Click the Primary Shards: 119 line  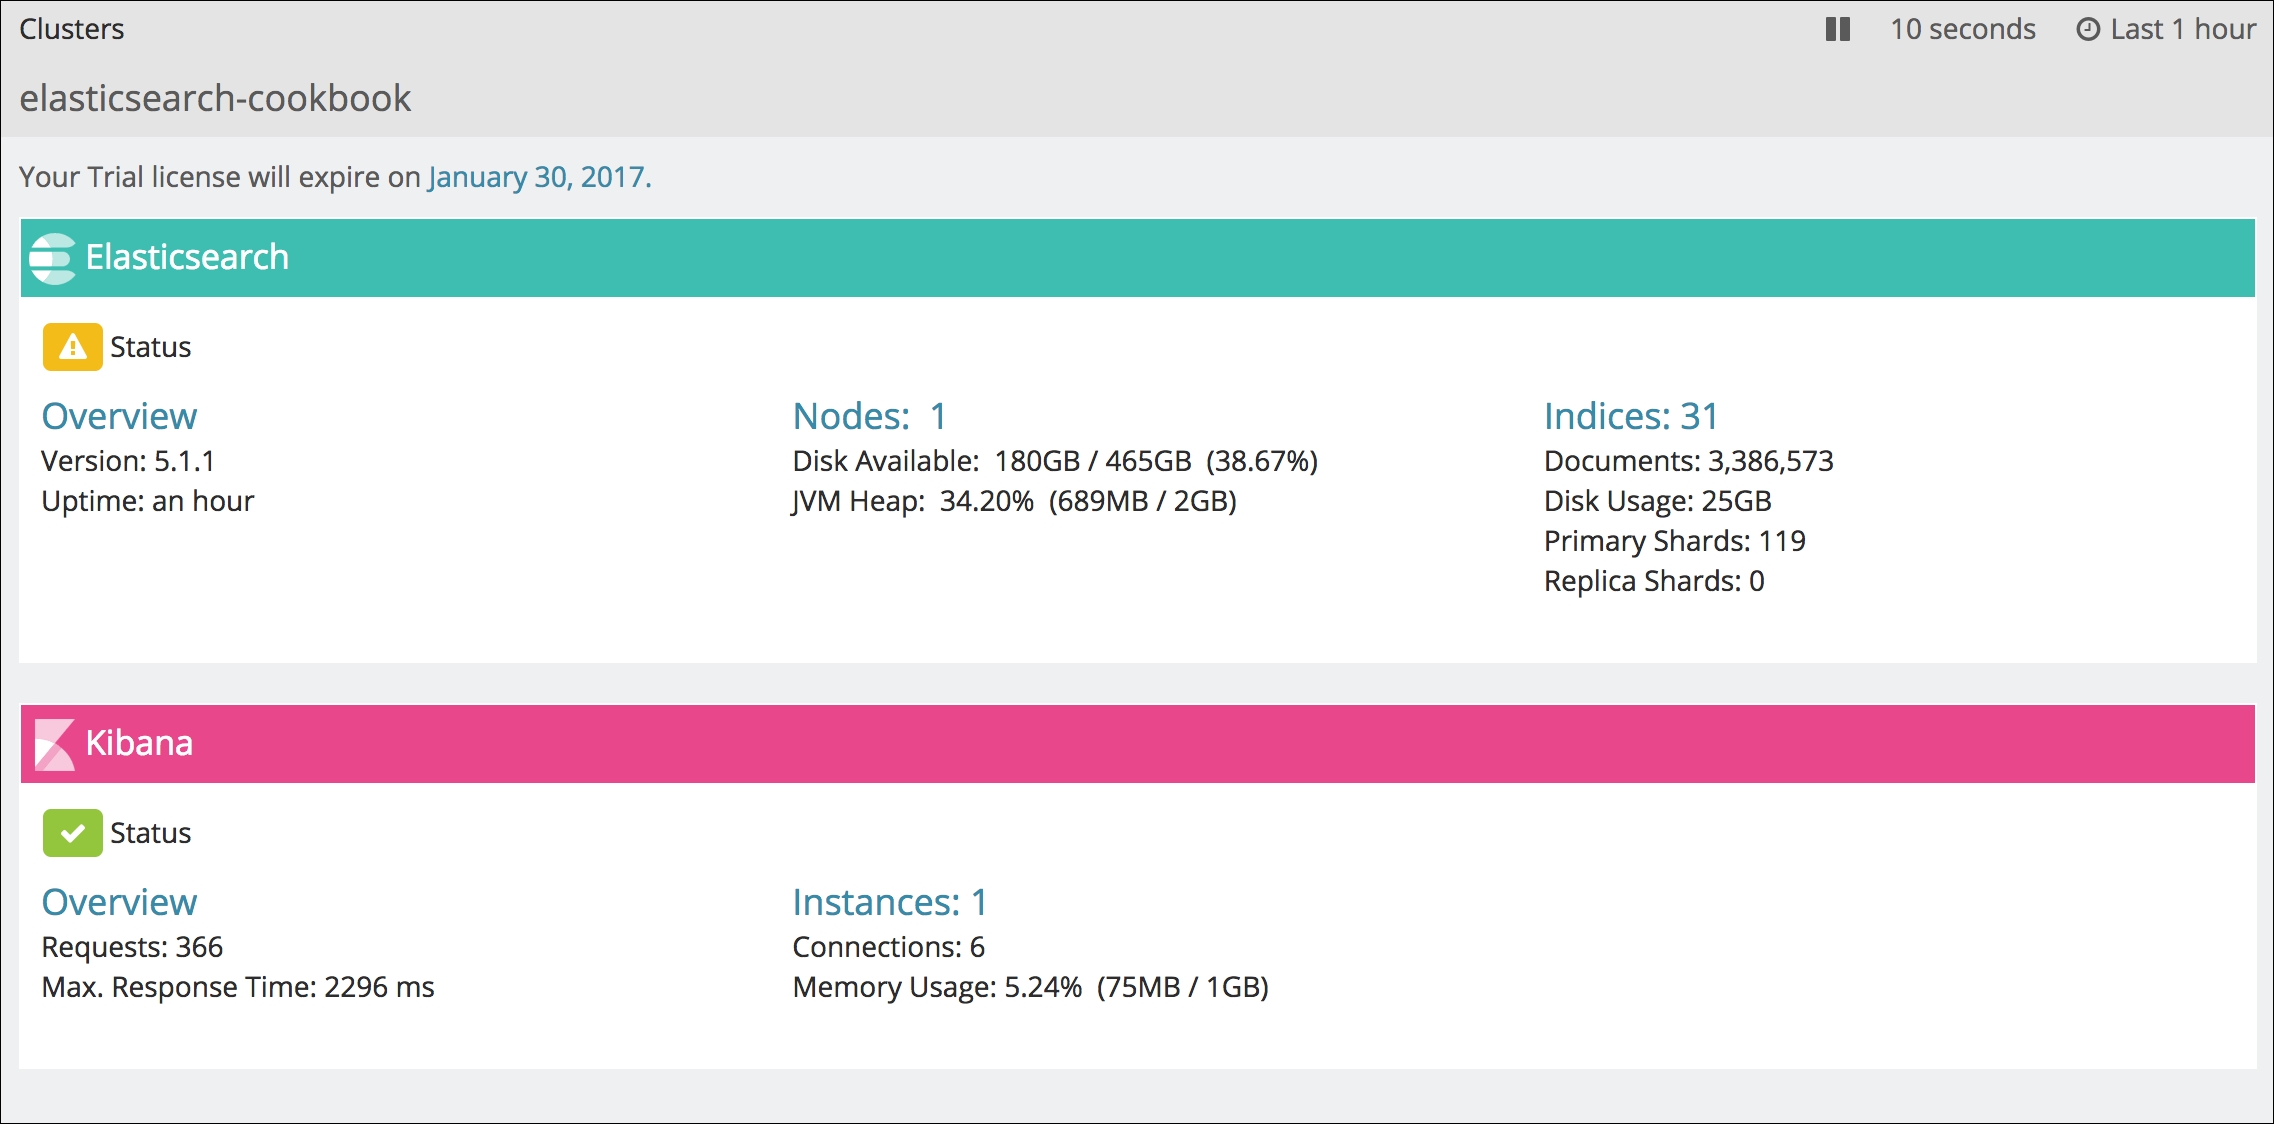tap(1675, 541)
